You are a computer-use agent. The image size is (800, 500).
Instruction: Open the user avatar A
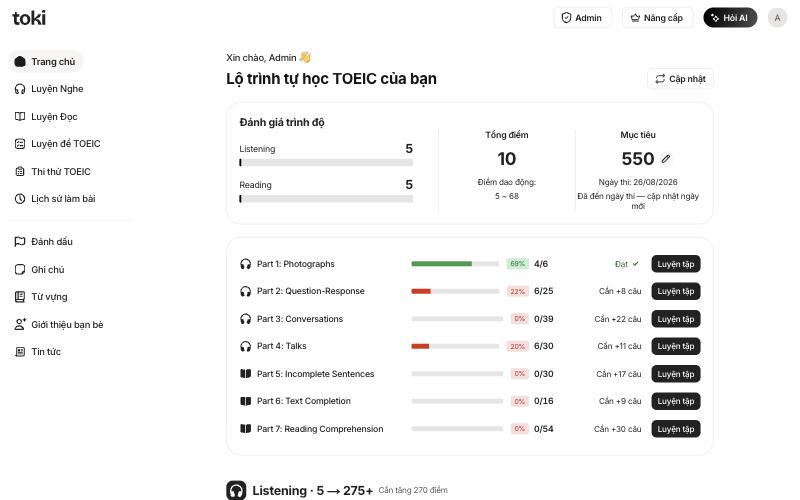(777, 18)
